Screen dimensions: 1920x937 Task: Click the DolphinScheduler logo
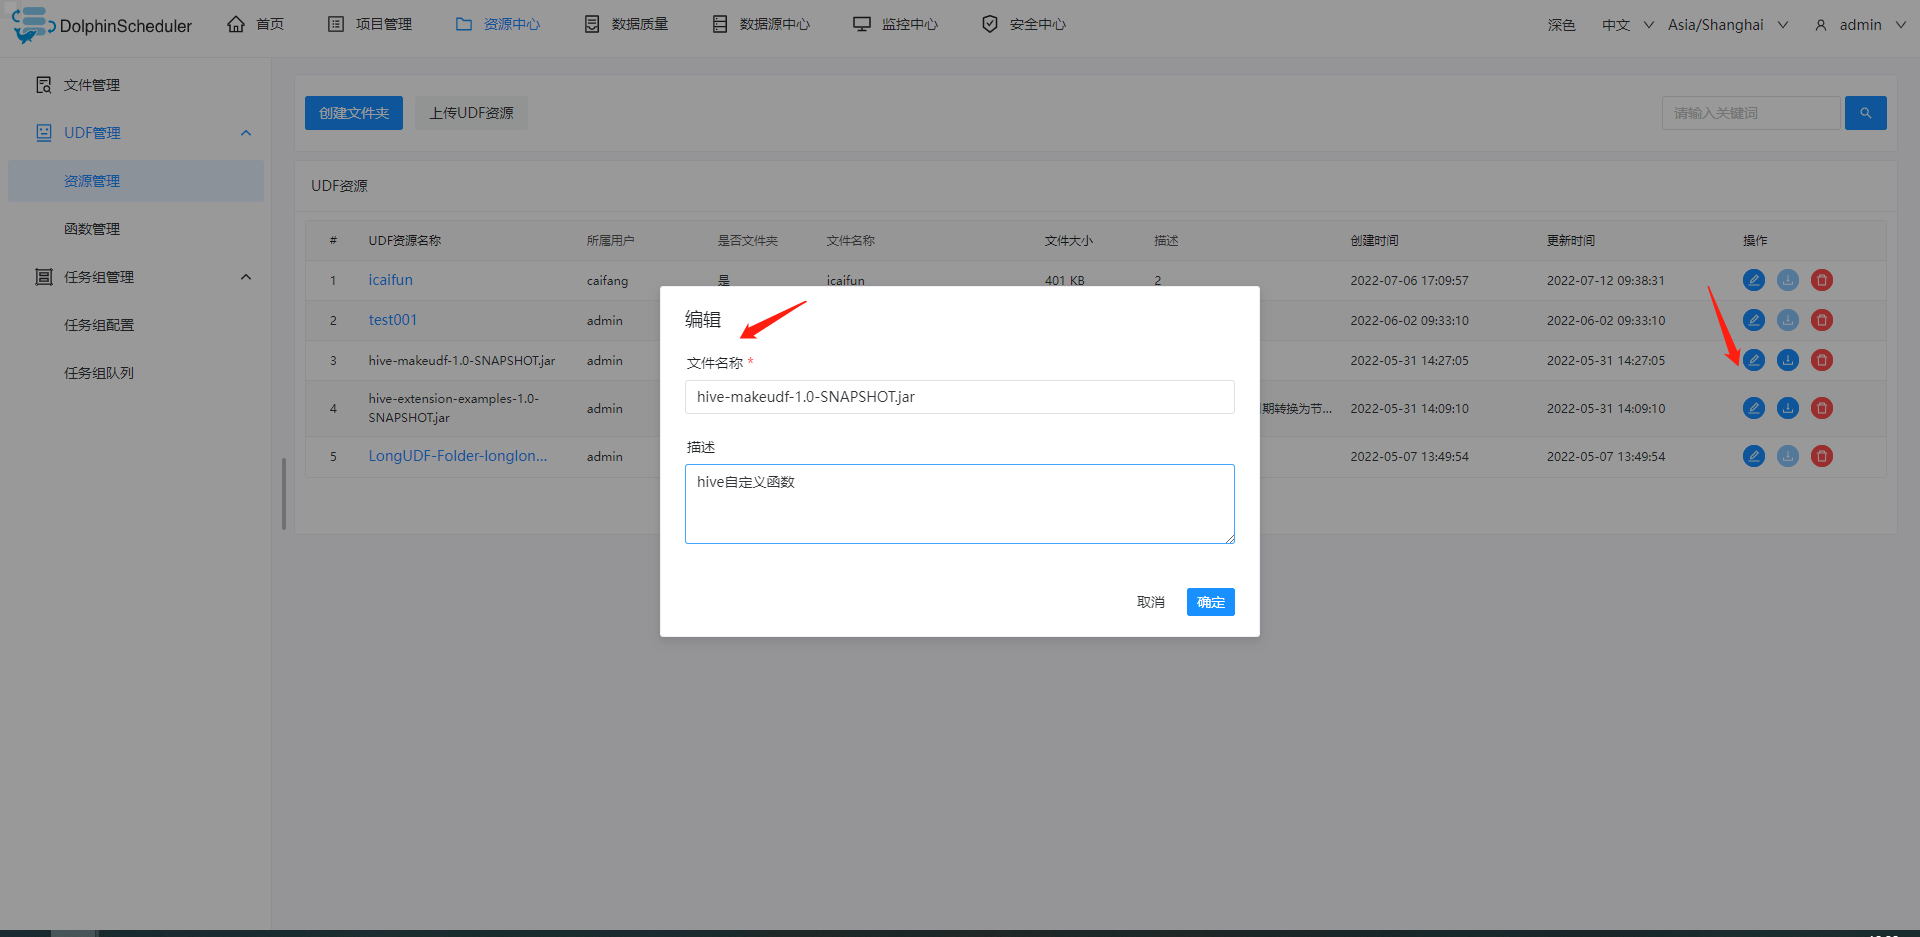point(102,25)
